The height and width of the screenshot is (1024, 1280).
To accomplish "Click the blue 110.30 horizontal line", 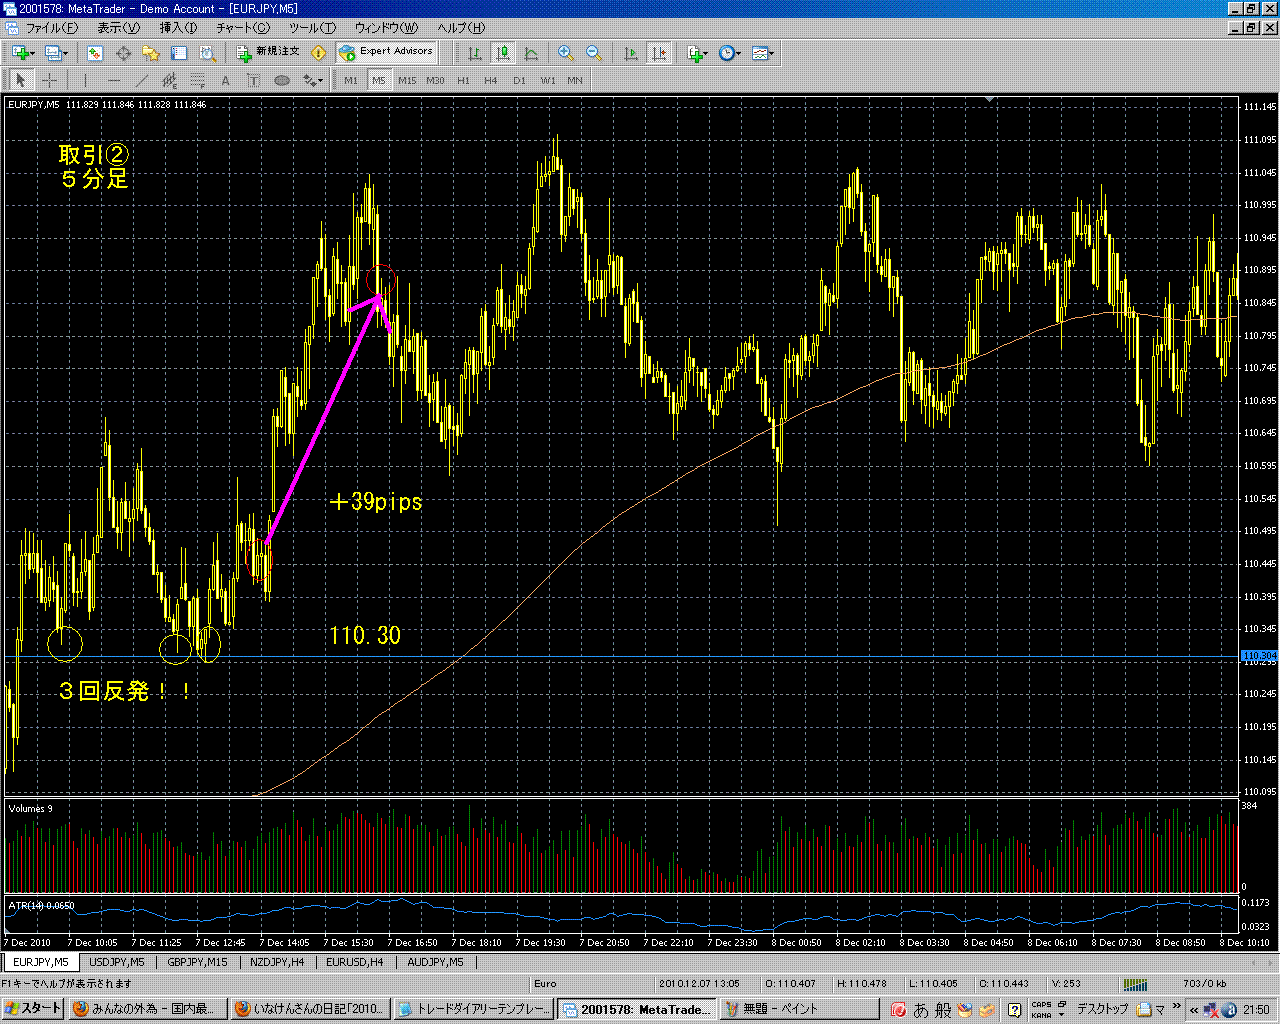I will coord(700,657).
